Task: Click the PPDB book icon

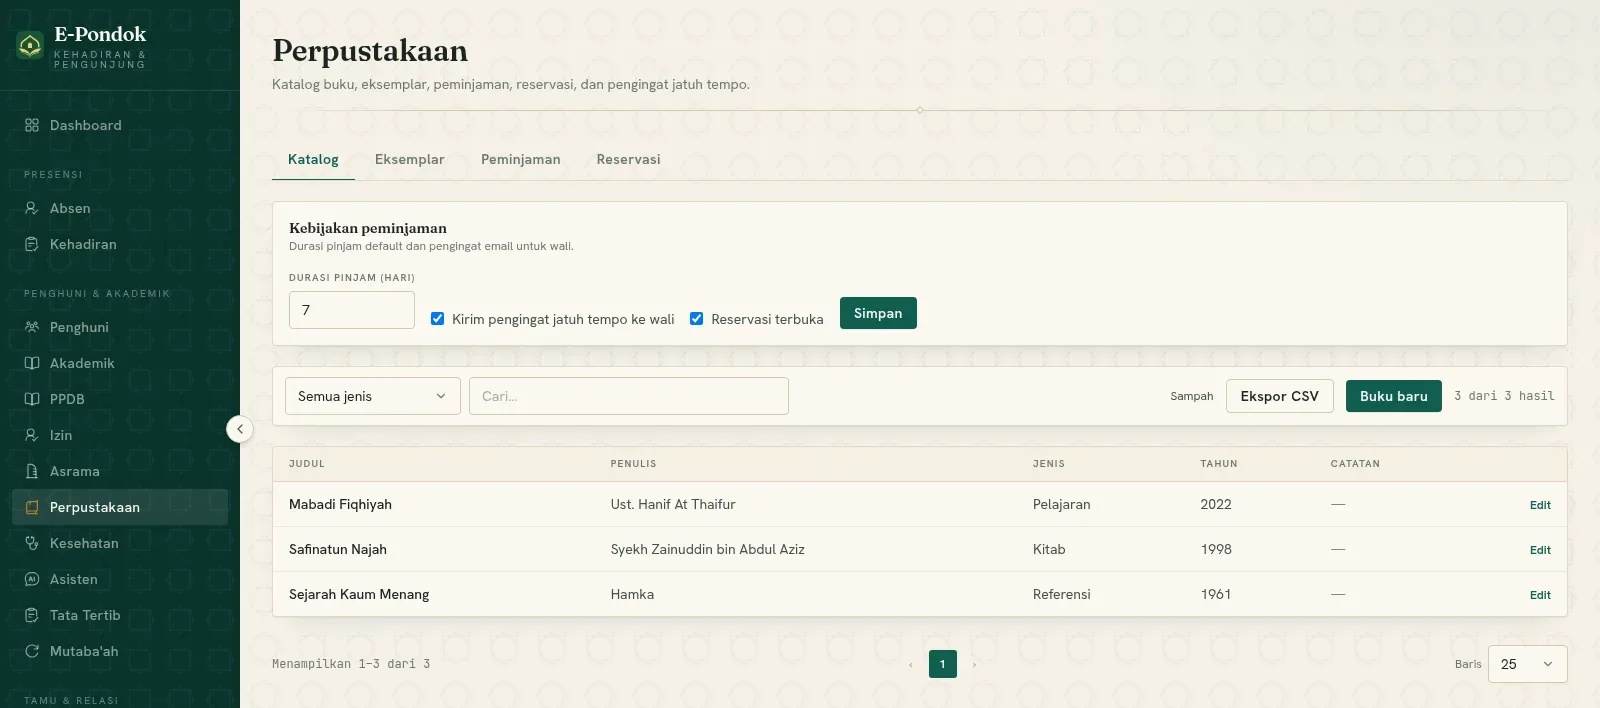Action: tap(32, 399)
